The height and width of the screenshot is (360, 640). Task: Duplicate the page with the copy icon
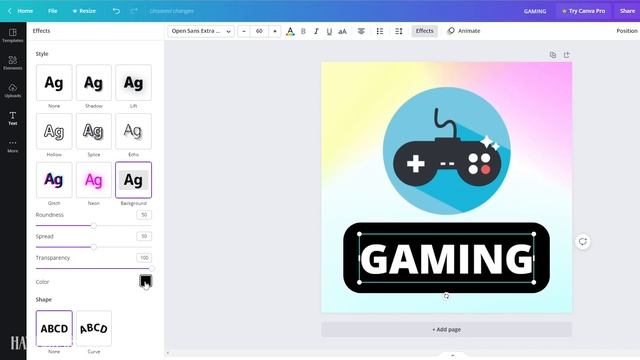(553, 55)
